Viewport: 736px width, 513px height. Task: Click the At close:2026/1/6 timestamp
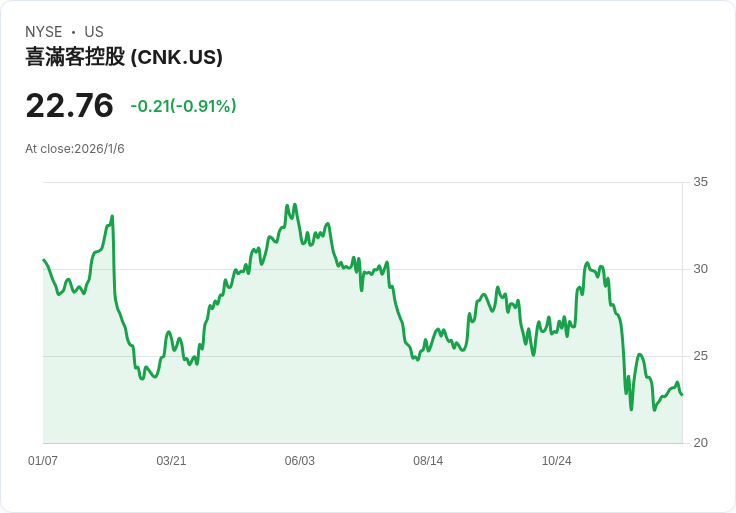click(x=75, y=149)
